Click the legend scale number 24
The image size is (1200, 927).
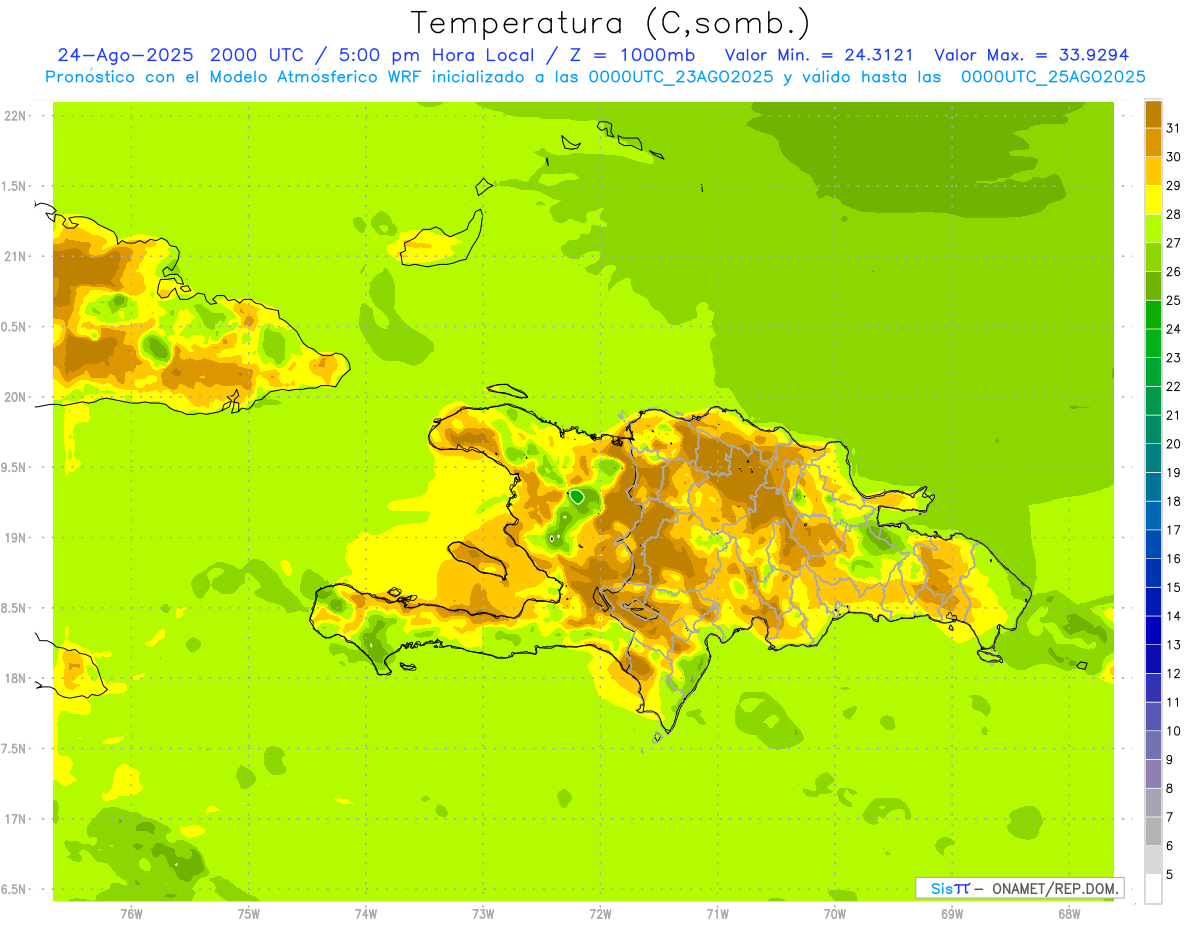[1174, 329]
